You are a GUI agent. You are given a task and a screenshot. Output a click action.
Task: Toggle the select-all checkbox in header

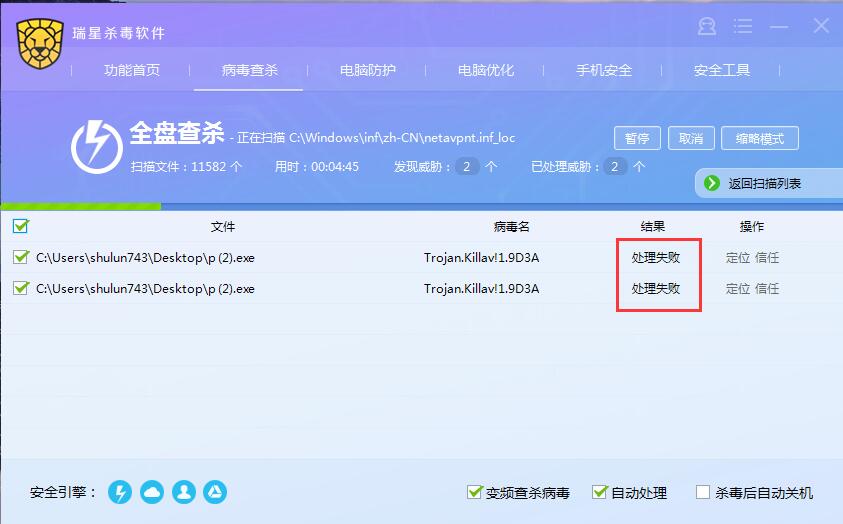pyautogui.click(x=20, y=226)
